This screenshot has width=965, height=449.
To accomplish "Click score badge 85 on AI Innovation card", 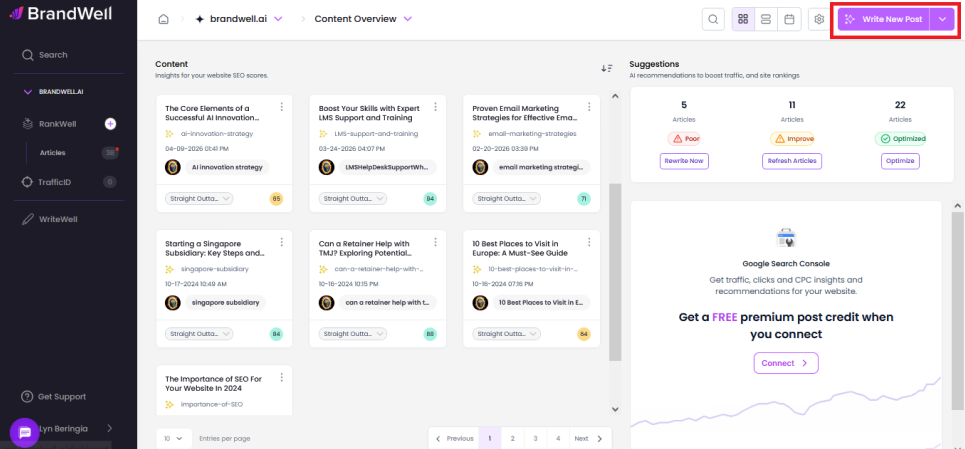I will 276,199.
